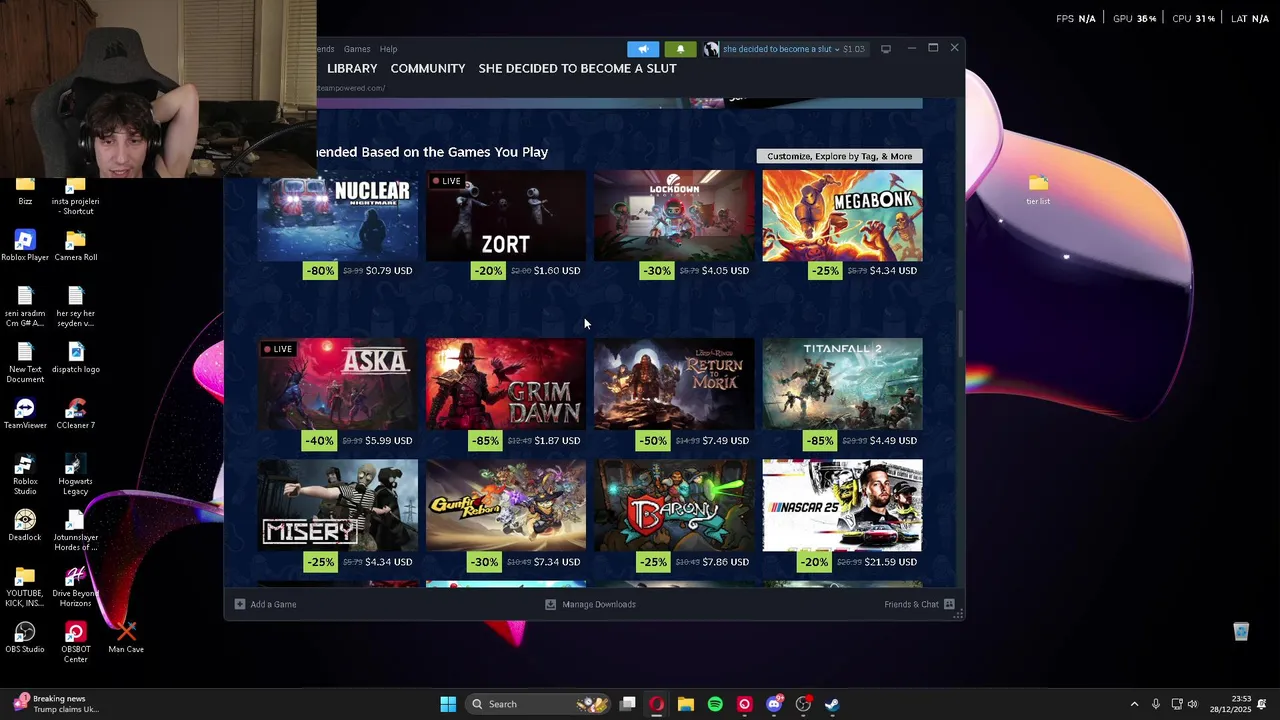
Task: Open the Nuclear Nightmare game capsule
Action: click(x=338, y=215)
